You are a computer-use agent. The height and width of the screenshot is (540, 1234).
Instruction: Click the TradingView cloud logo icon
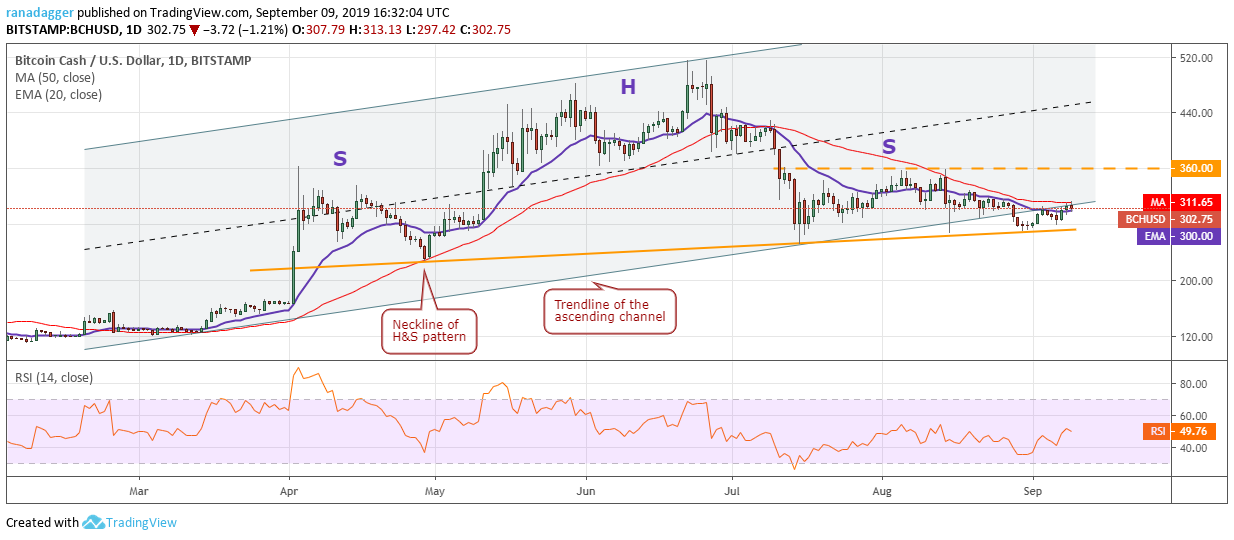[93, 522]
